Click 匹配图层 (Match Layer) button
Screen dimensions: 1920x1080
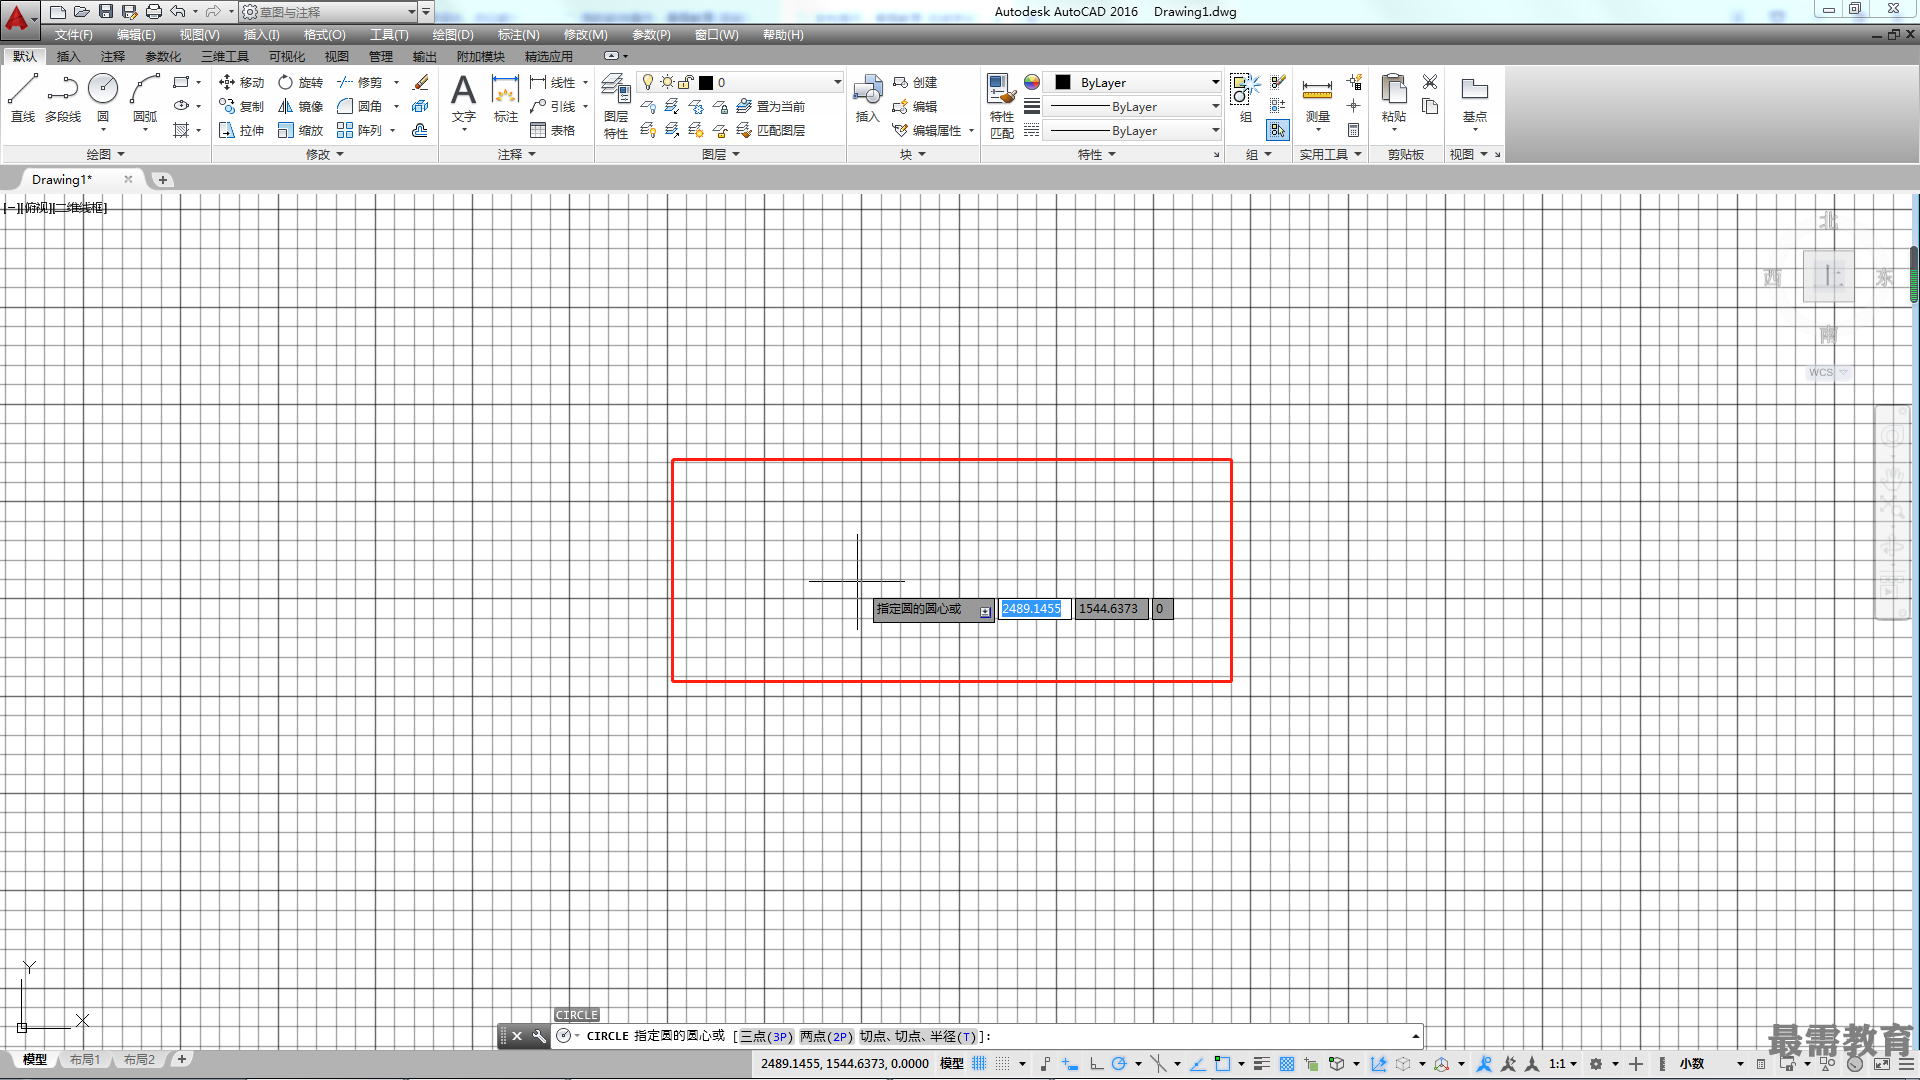(770, 130)
